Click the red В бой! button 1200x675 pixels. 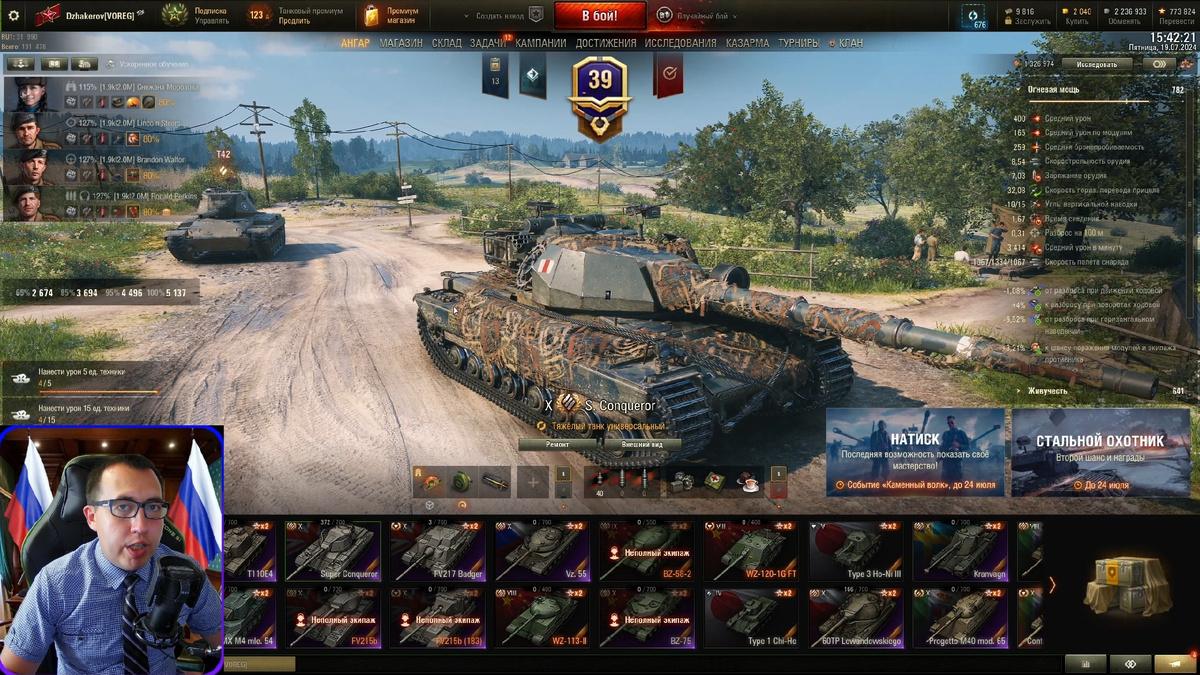pos(600,16)
